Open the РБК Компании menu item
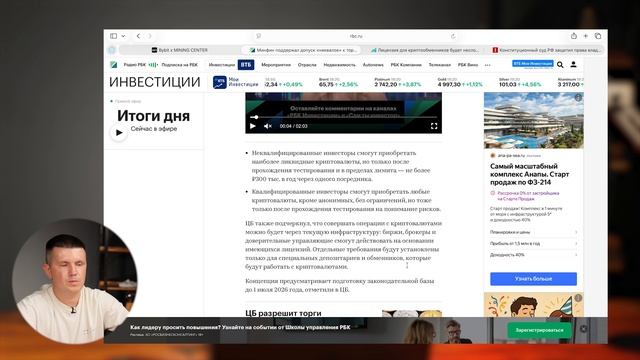 click(406, 64)
